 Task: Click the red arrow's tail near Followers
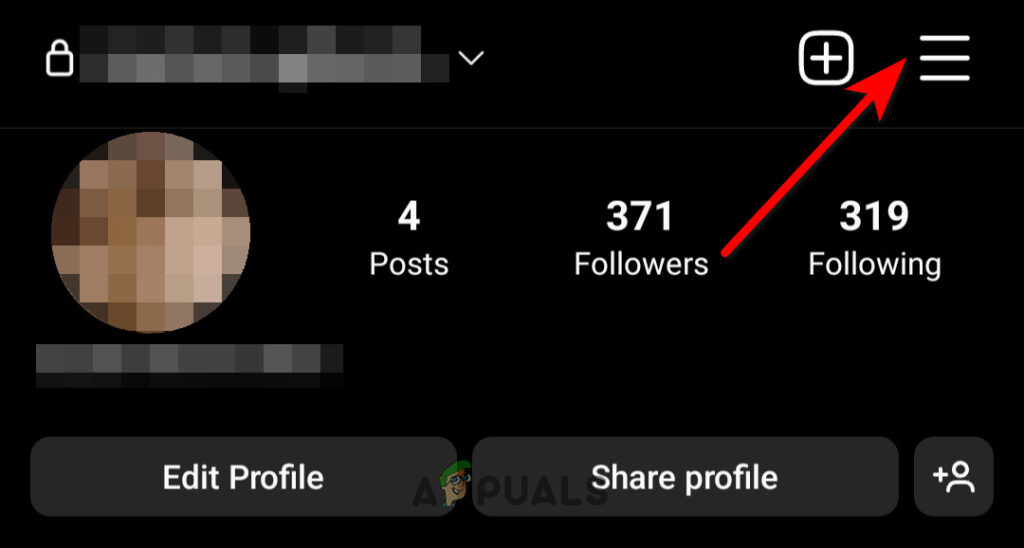(727, 251)
